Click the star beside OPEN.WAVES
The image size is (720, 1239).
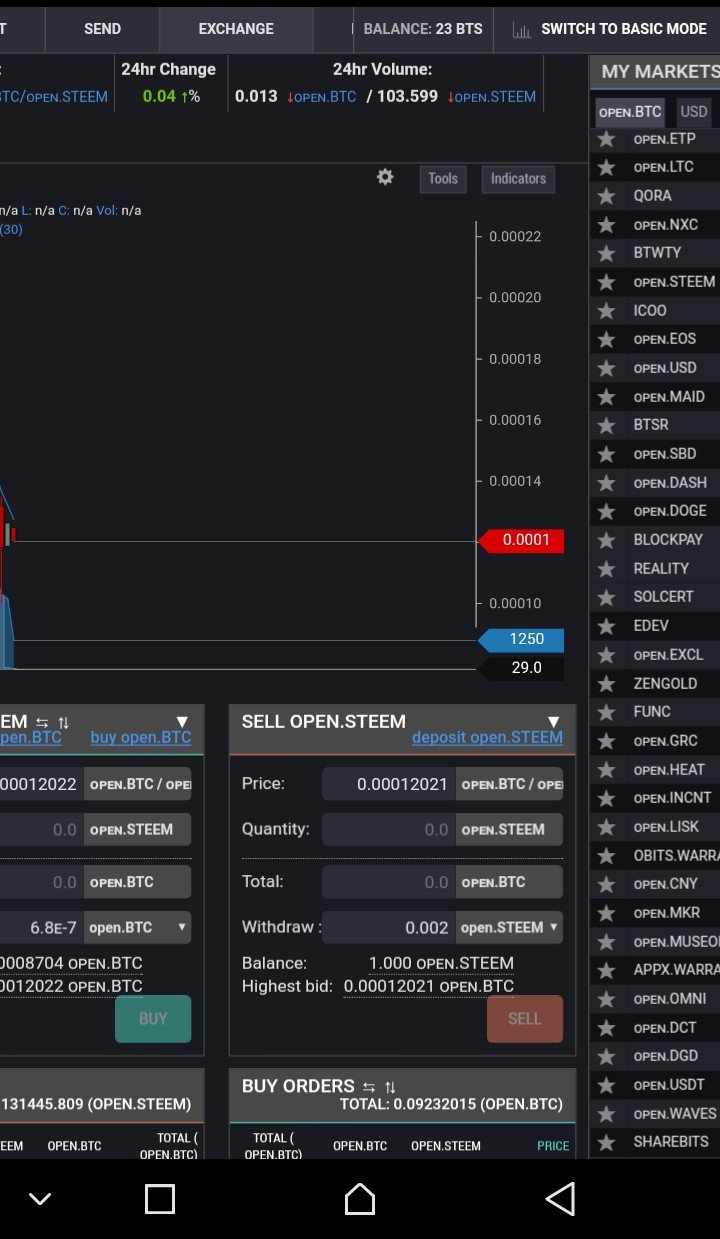click(606, 1114)
